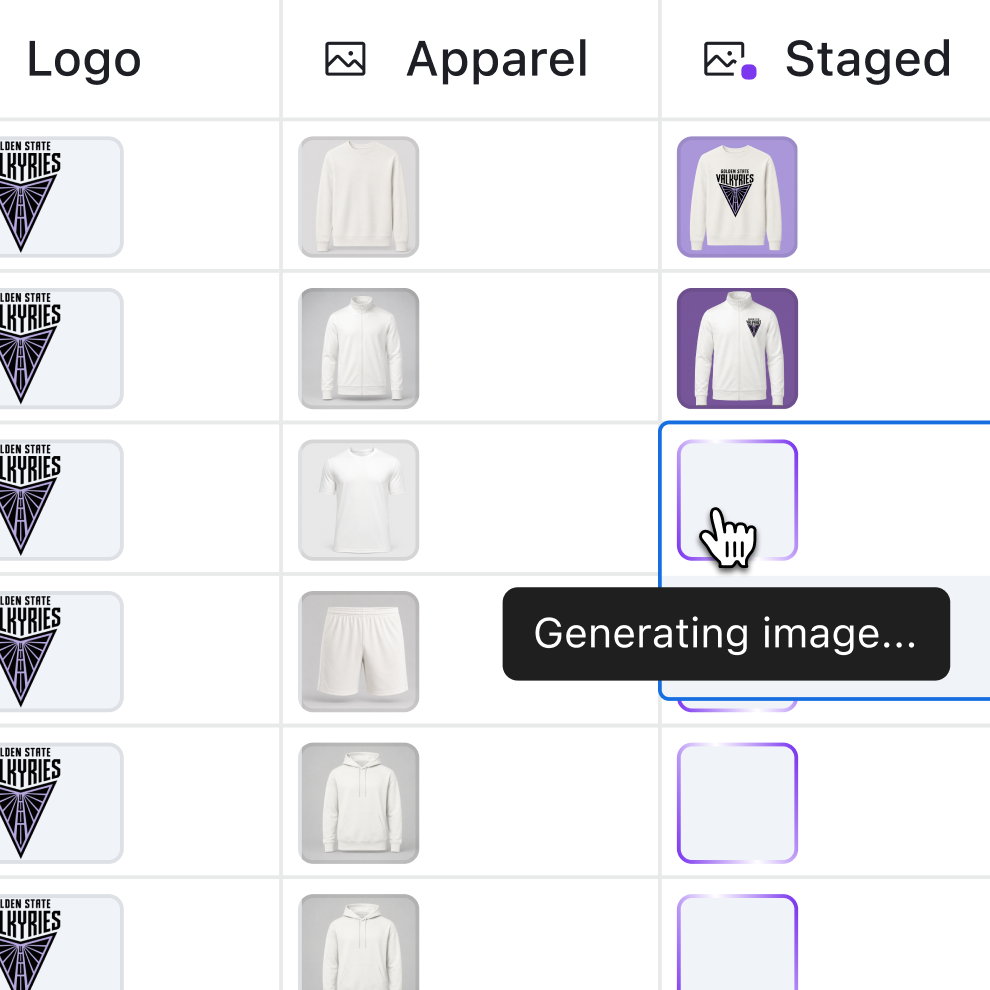The width and height of the screenshot is (990, 990).
Task: Open the white shorts apparel thumbnail
Action: 359,652
